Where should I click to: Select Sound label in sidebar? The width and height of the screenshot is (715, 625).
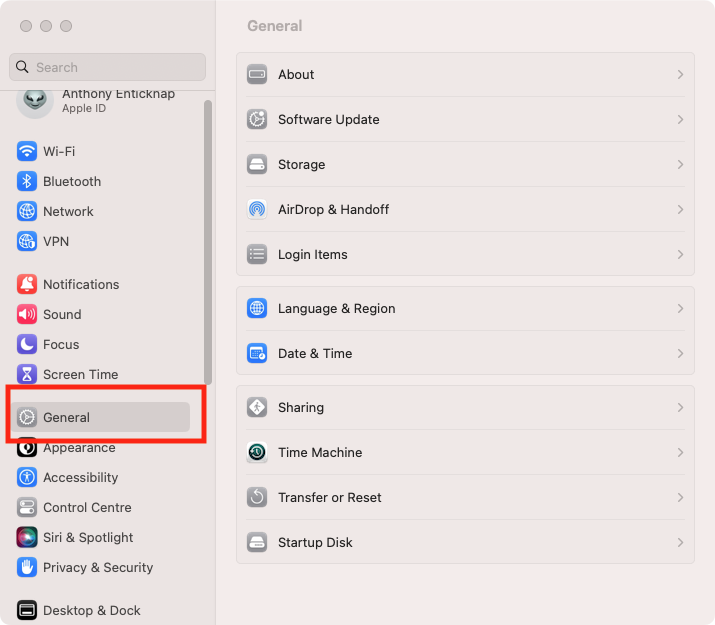tap(62, 315)
